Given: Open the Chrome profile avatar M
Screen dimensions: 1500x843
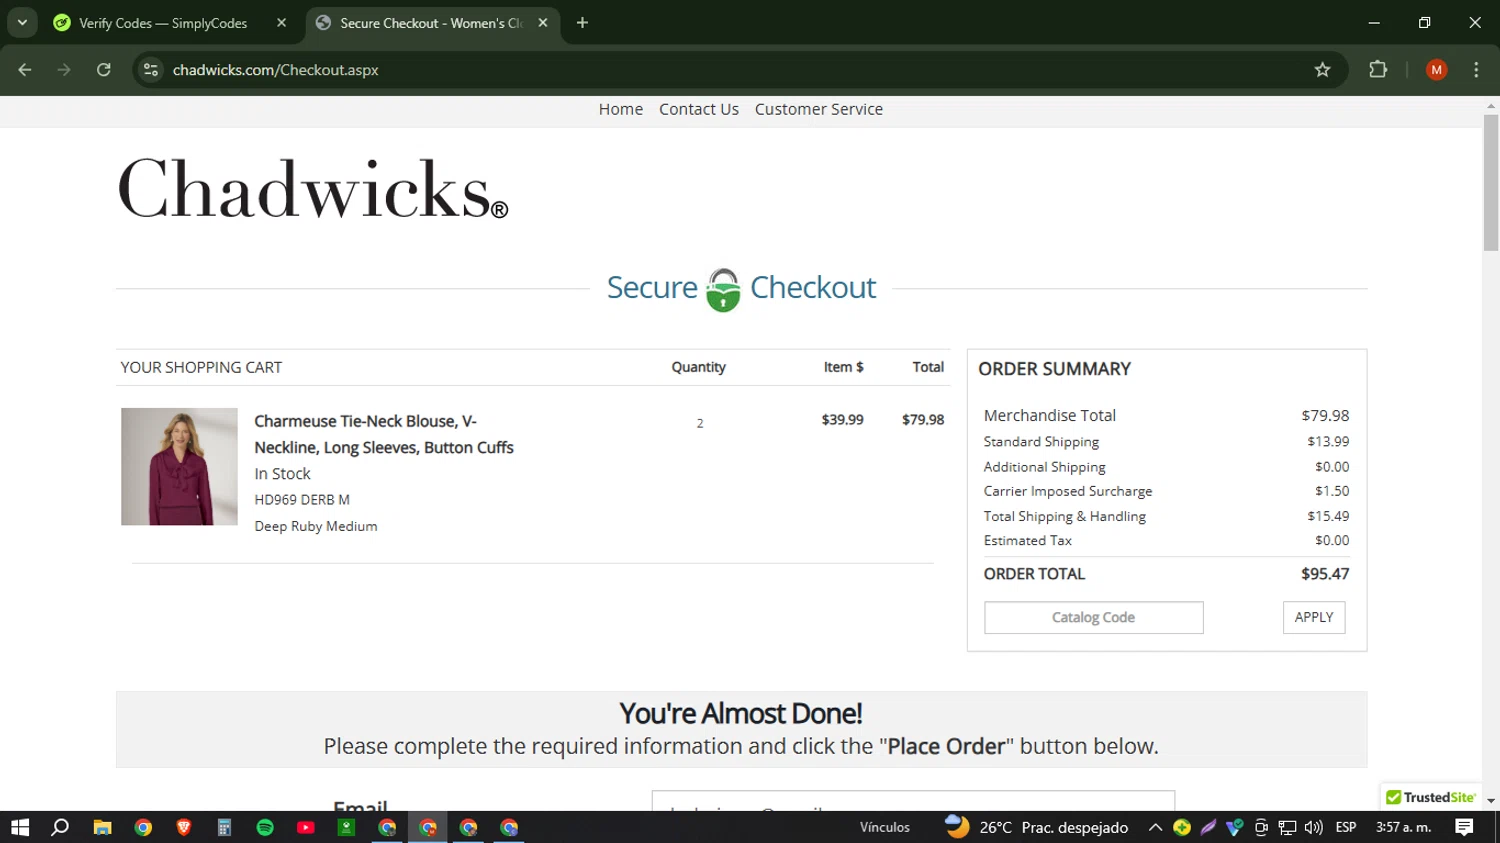Looking at the screenshot, I should point(1436,70).
